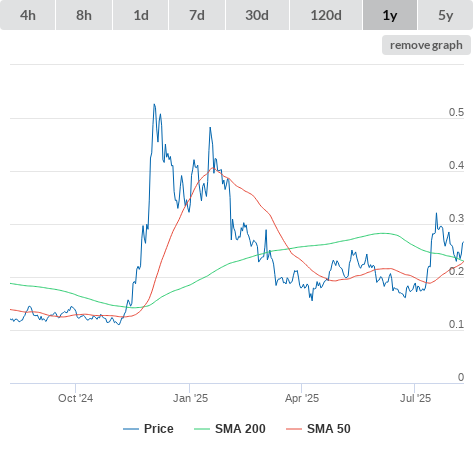Image resolution: width=474 pixels, height=455 pixels.
Task: Show the 5y price history
Action: tap(446, 15)
